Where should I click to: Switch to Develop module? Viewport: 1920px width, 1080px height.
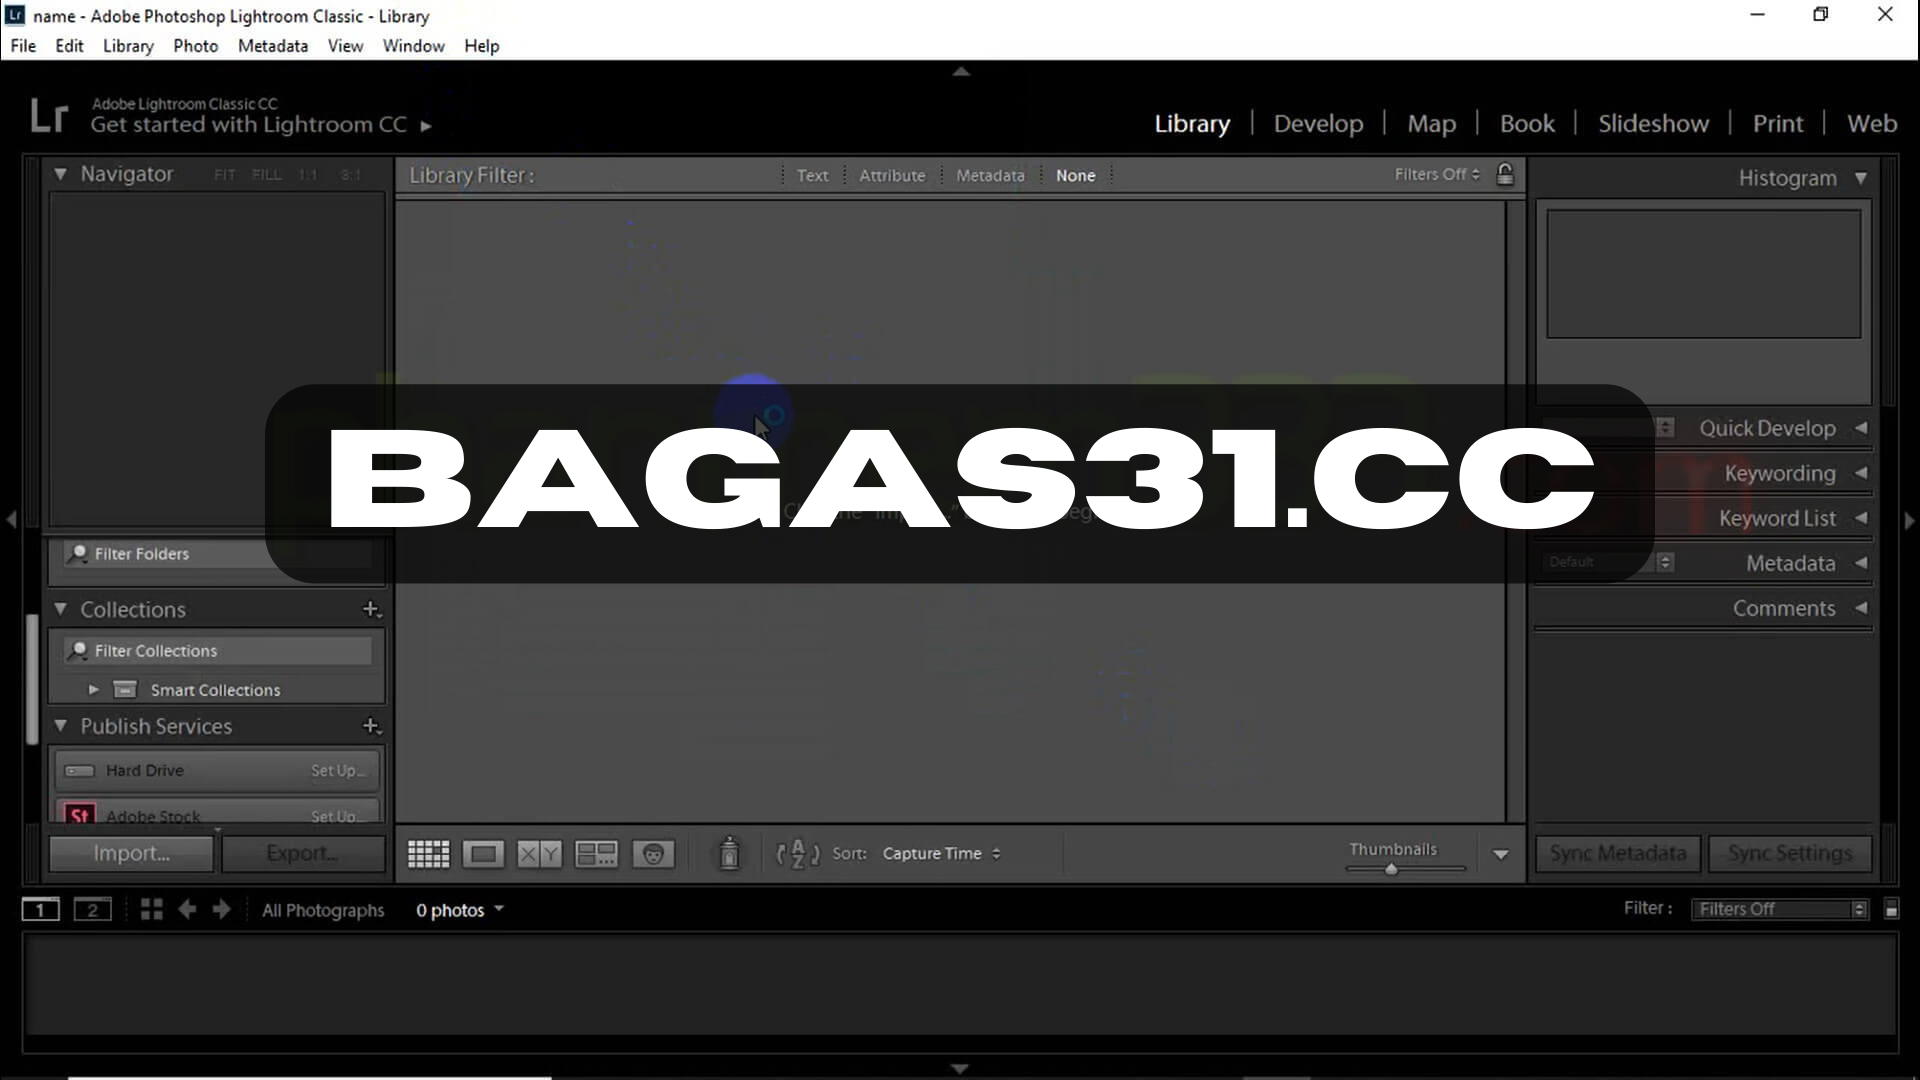(x=1318, y=123)
